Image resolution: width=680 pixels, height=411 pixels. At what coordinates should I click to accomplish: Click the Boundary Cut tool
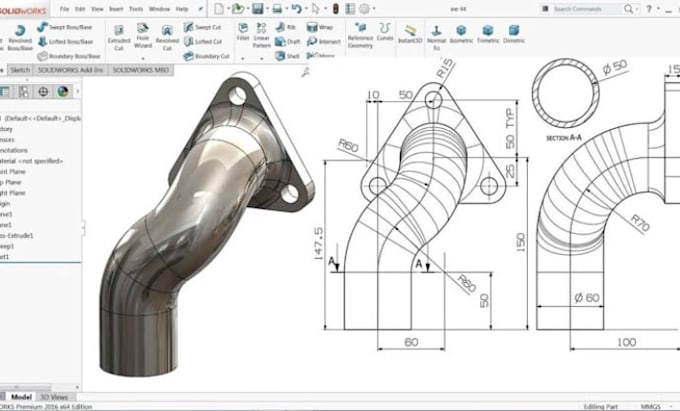pyautogui.click(x=206, y=56)
